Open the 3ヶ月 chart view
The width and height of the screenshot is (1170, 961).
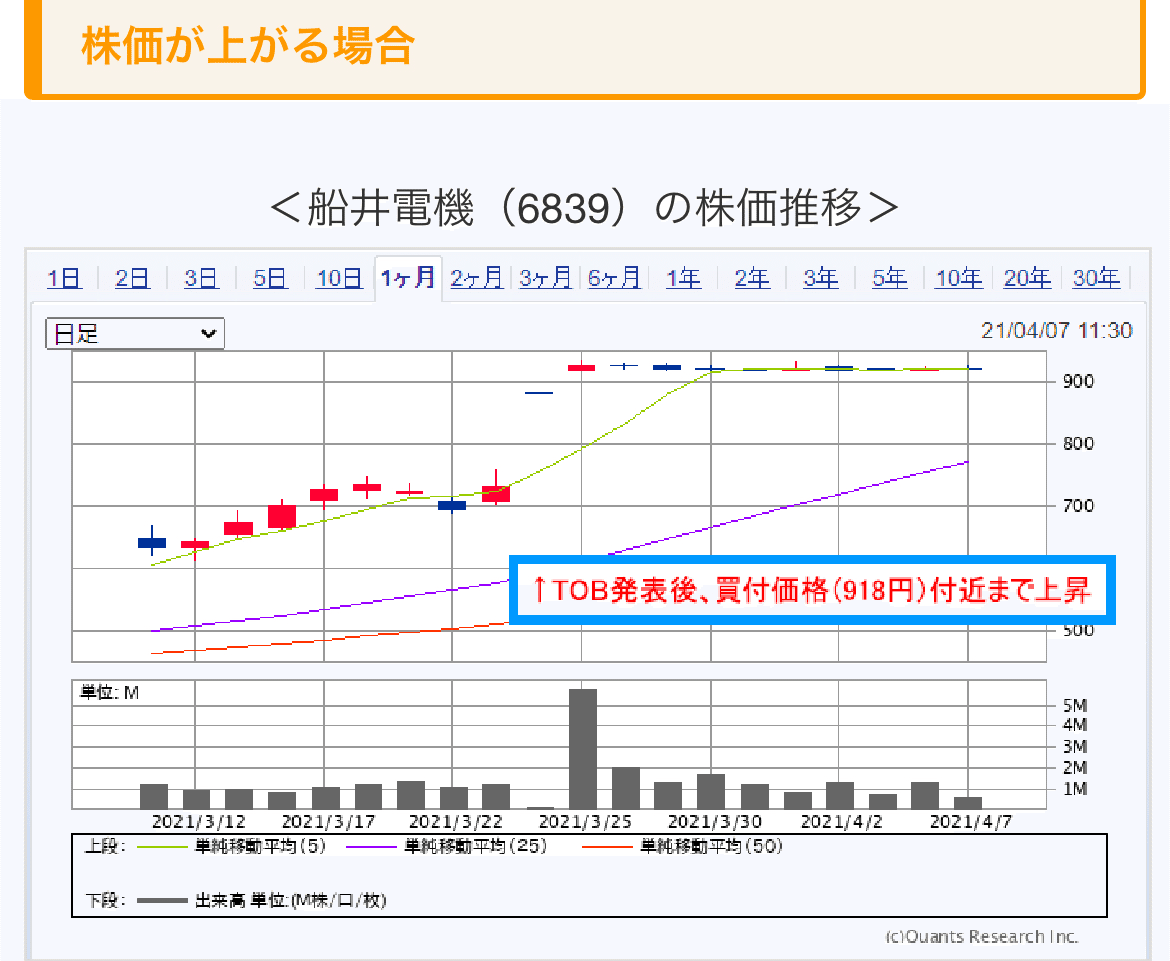coord(545,278)
